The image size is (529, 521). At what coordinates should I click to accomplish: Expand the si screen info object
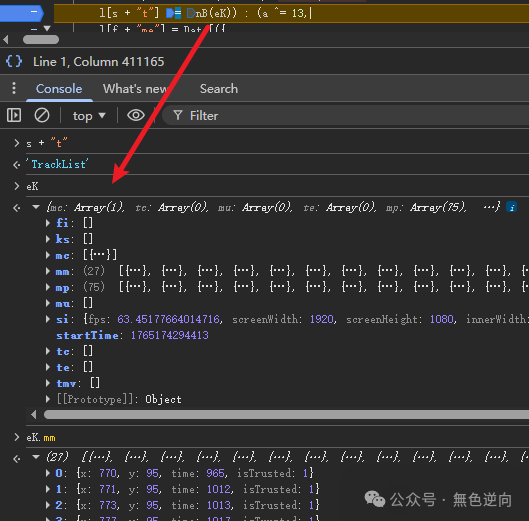[x=48, y=319]
